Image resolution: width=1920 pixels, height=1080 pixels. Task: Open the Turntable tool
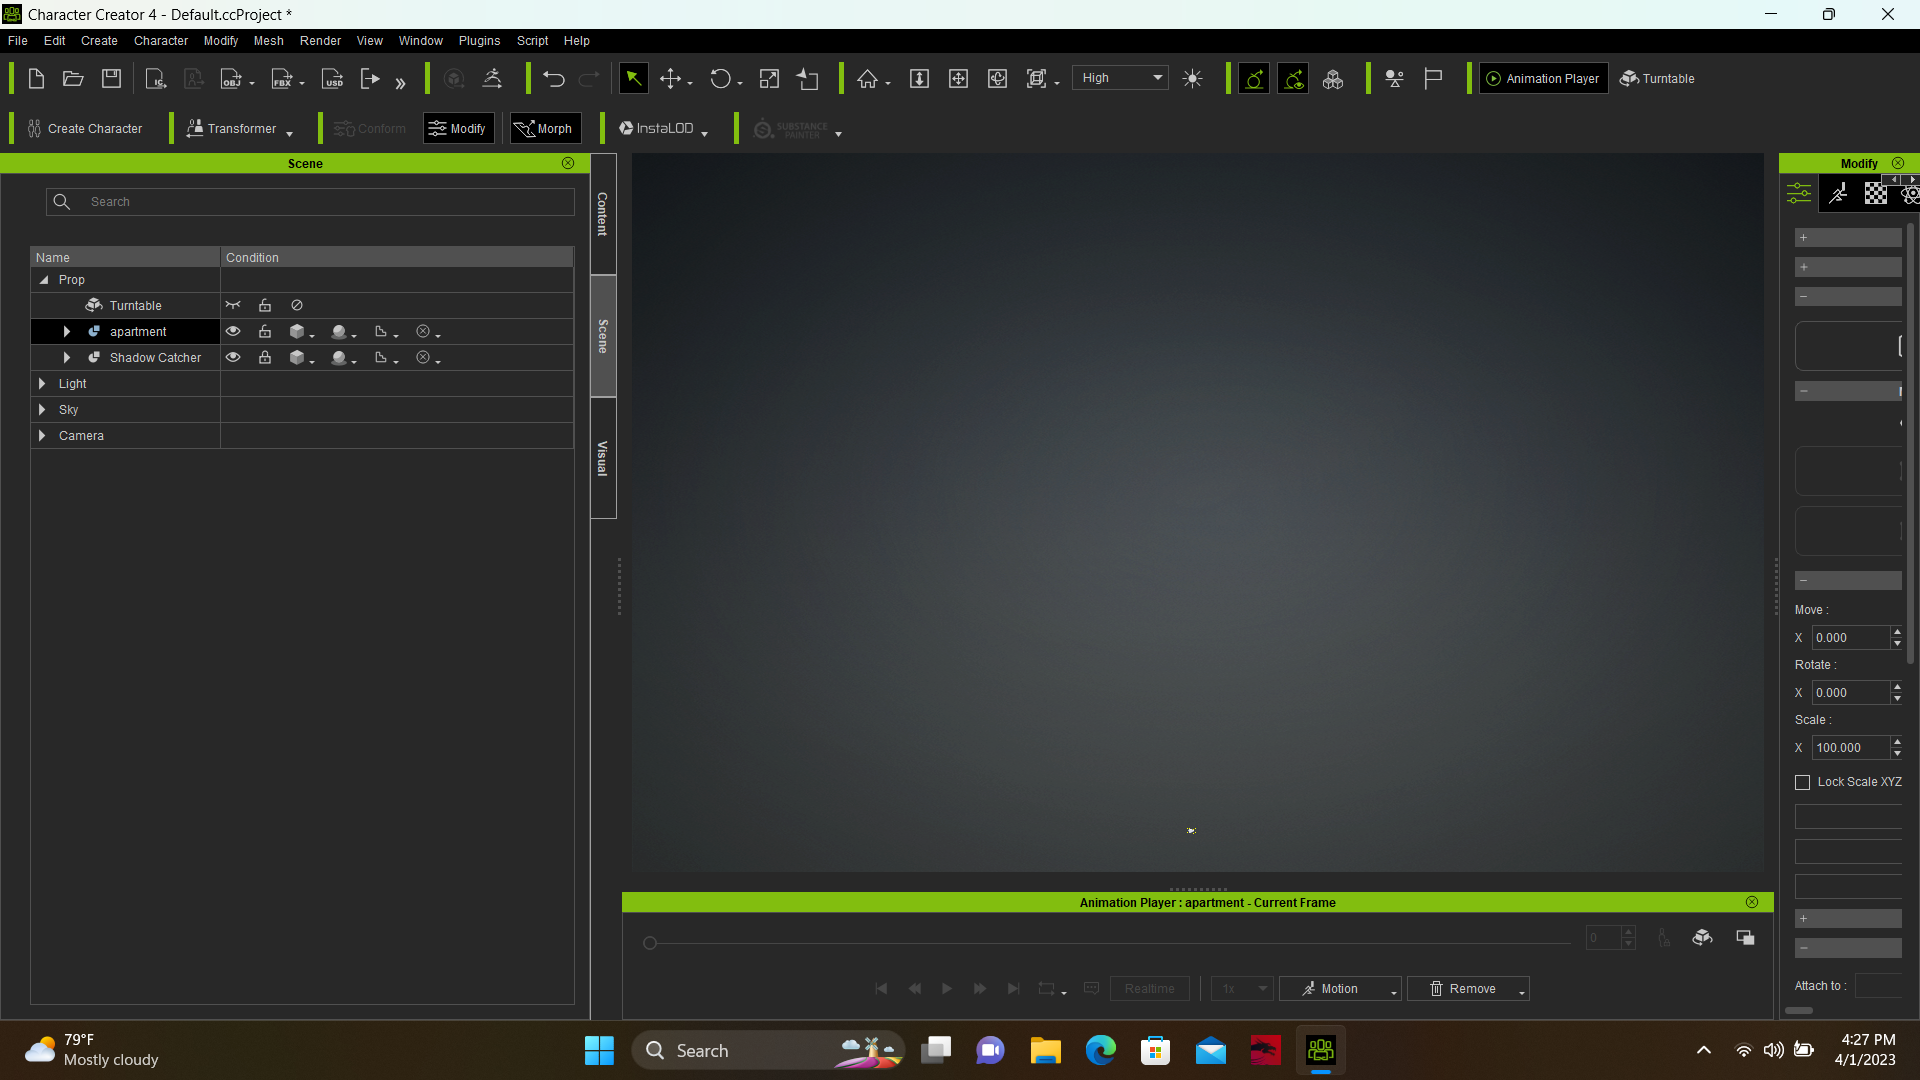point(1657,78)
